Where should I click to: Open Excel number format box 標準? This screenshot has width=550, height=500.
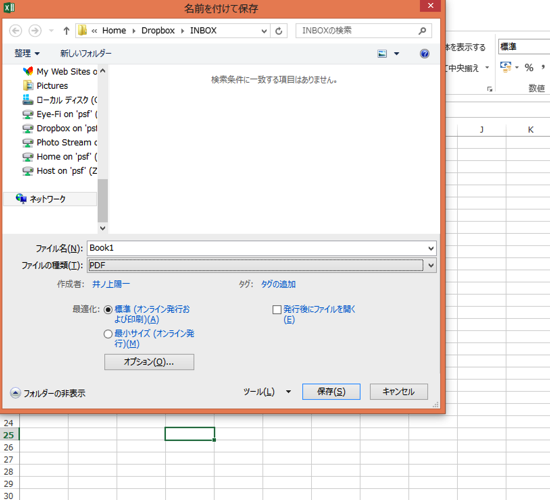point(524,46)
